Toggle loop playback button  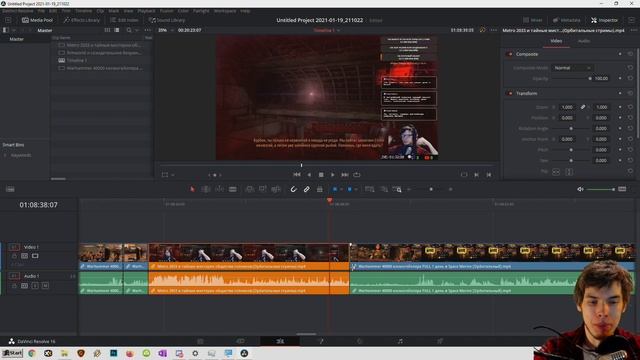pos(357,175)
